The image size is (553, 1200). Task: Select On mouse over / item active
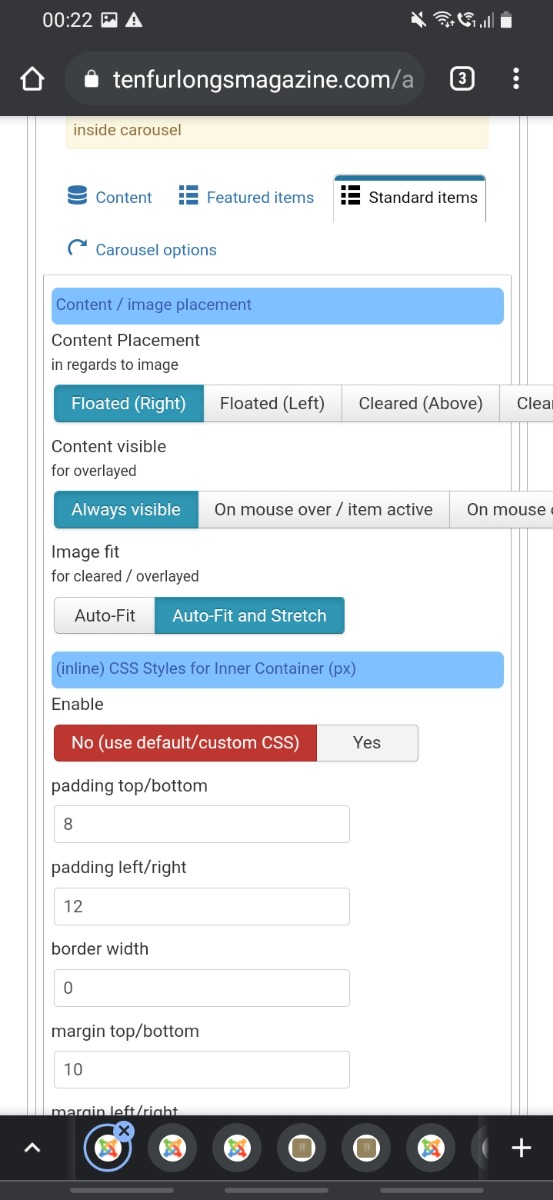coord(323,510)
